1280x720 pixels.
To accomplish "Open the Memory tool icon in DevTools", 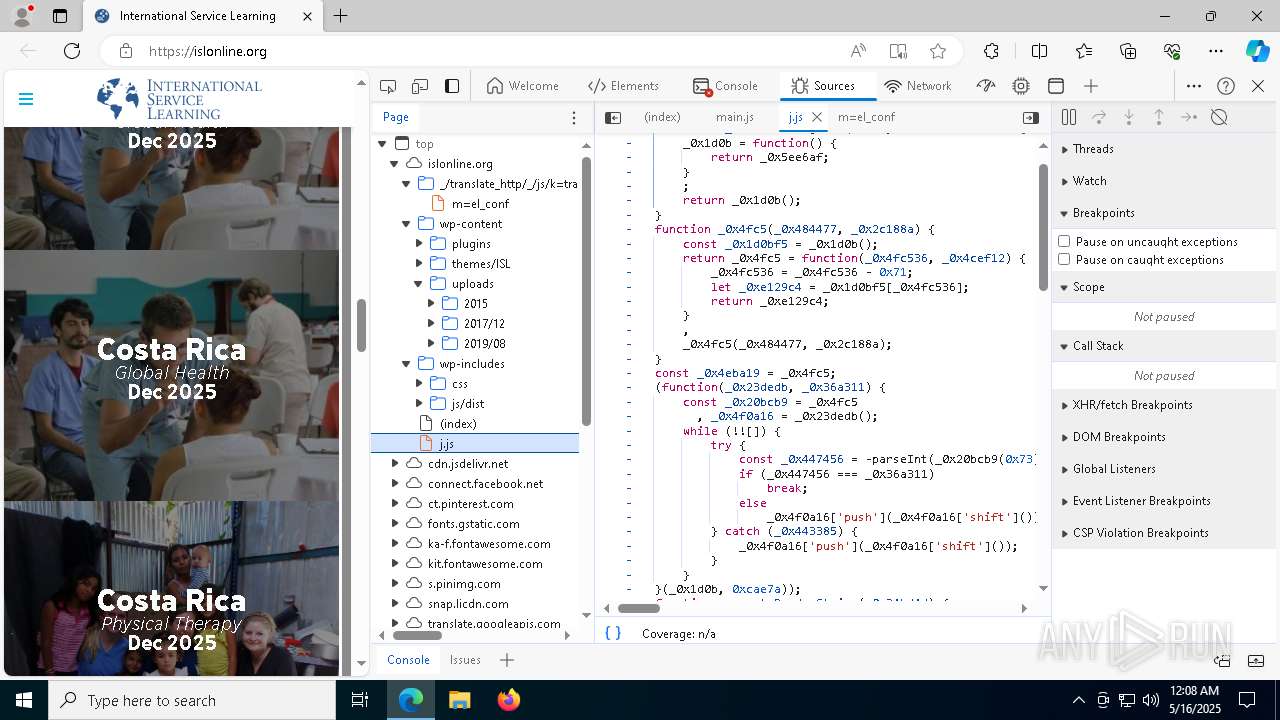I will (1021, 86).
